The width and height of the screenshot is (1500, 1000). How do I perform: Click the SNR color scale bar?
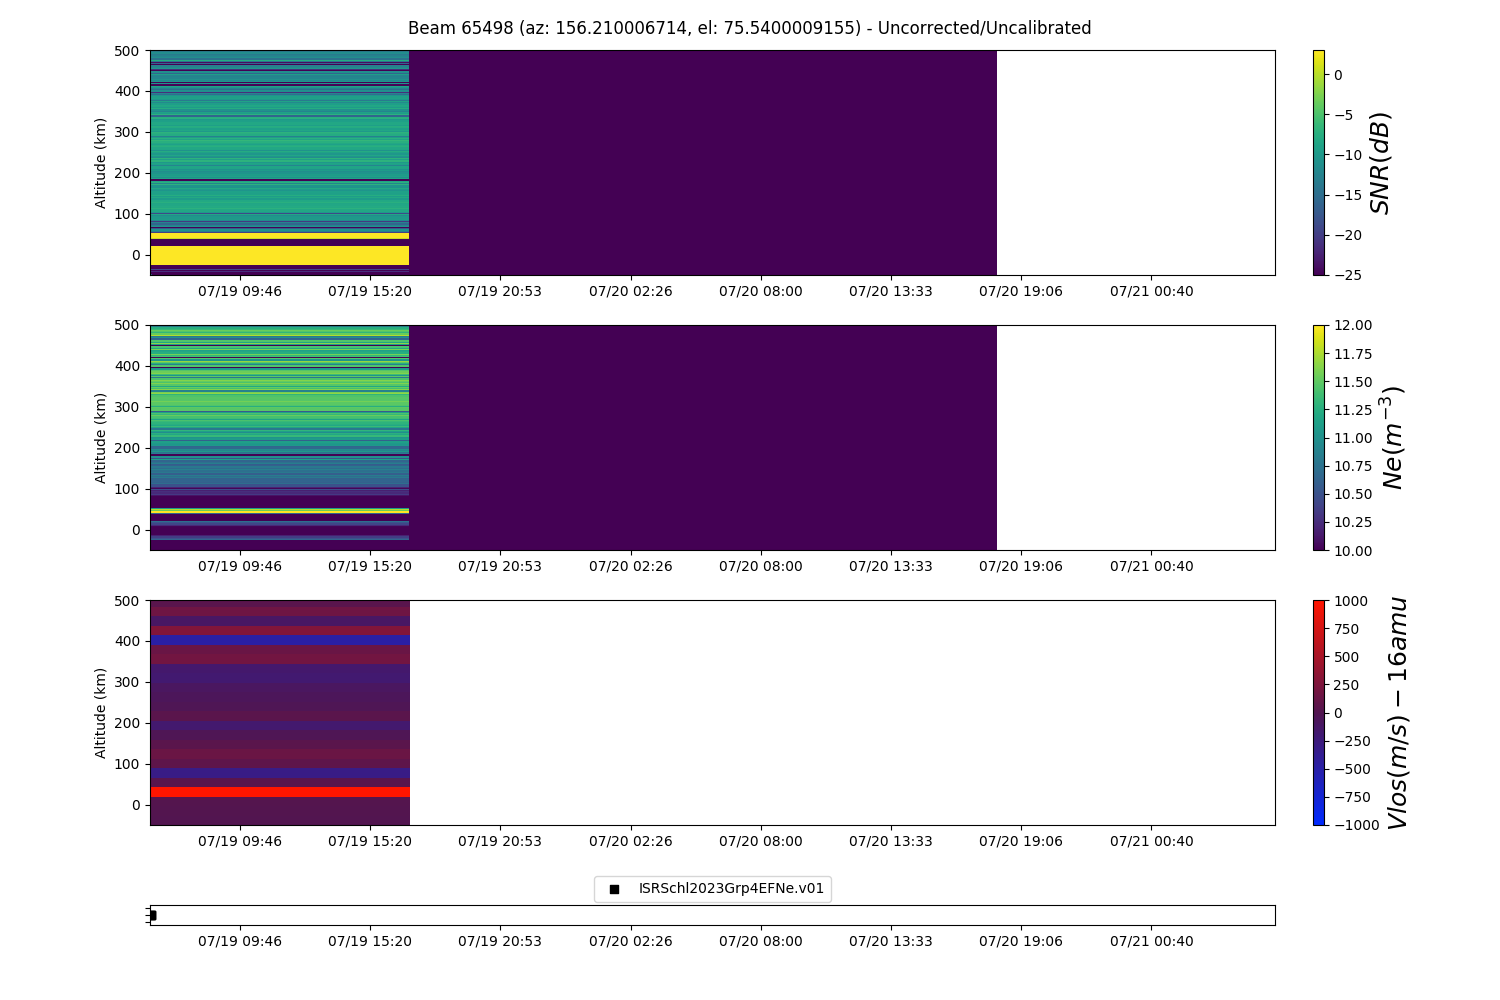[1318, 162]
